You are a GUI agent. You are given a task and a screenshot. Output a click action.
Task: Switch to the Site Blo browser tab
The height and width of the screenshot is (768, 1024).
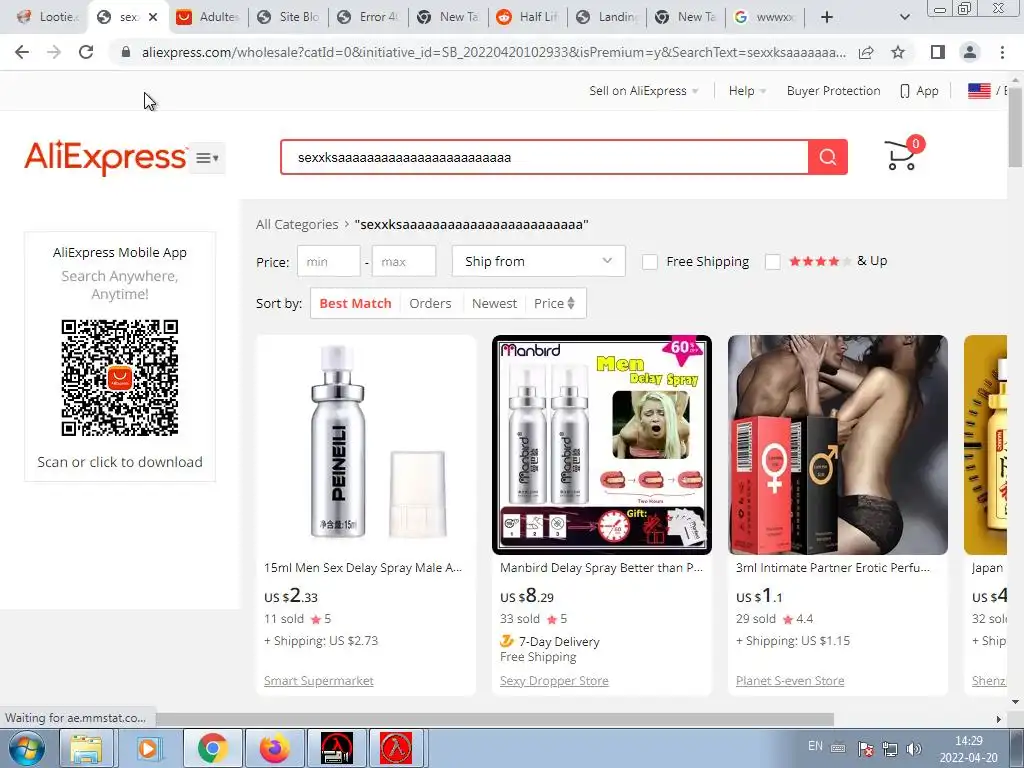pyautogui.click(x=288, y=17)
